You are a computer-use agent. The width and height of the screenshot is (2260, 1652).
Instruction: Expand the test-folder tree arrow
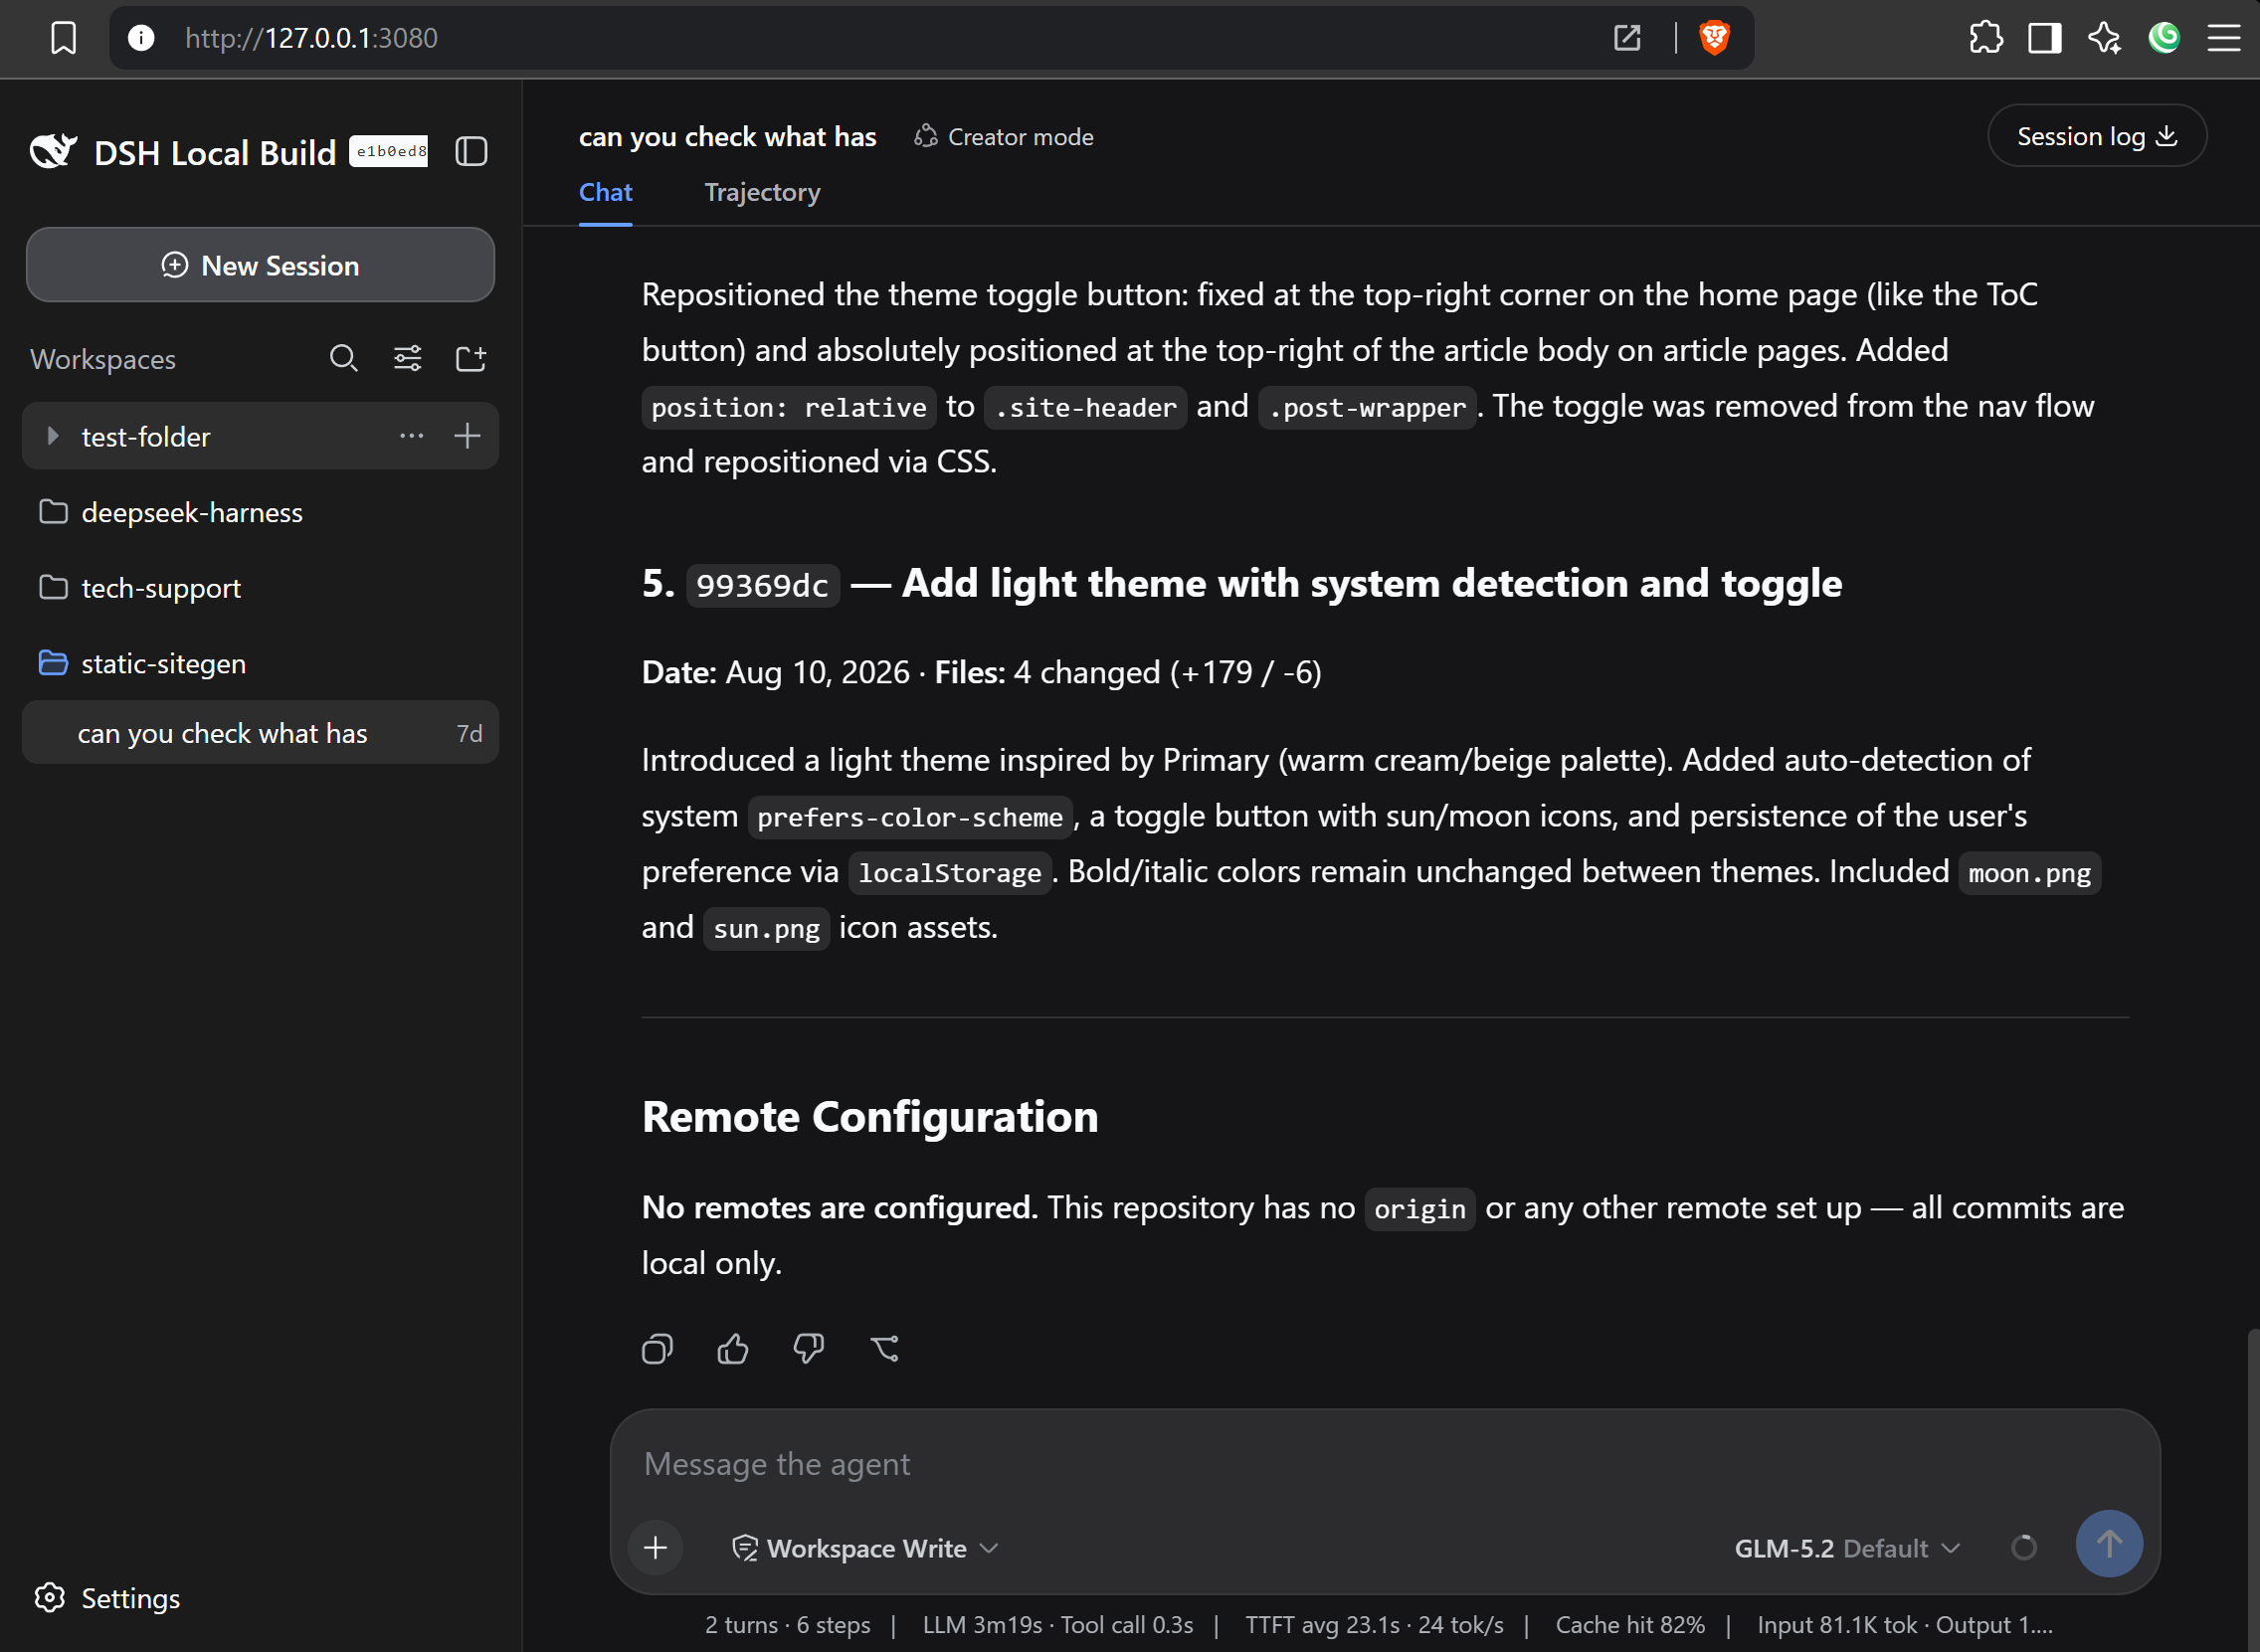[x=52, y=436]
